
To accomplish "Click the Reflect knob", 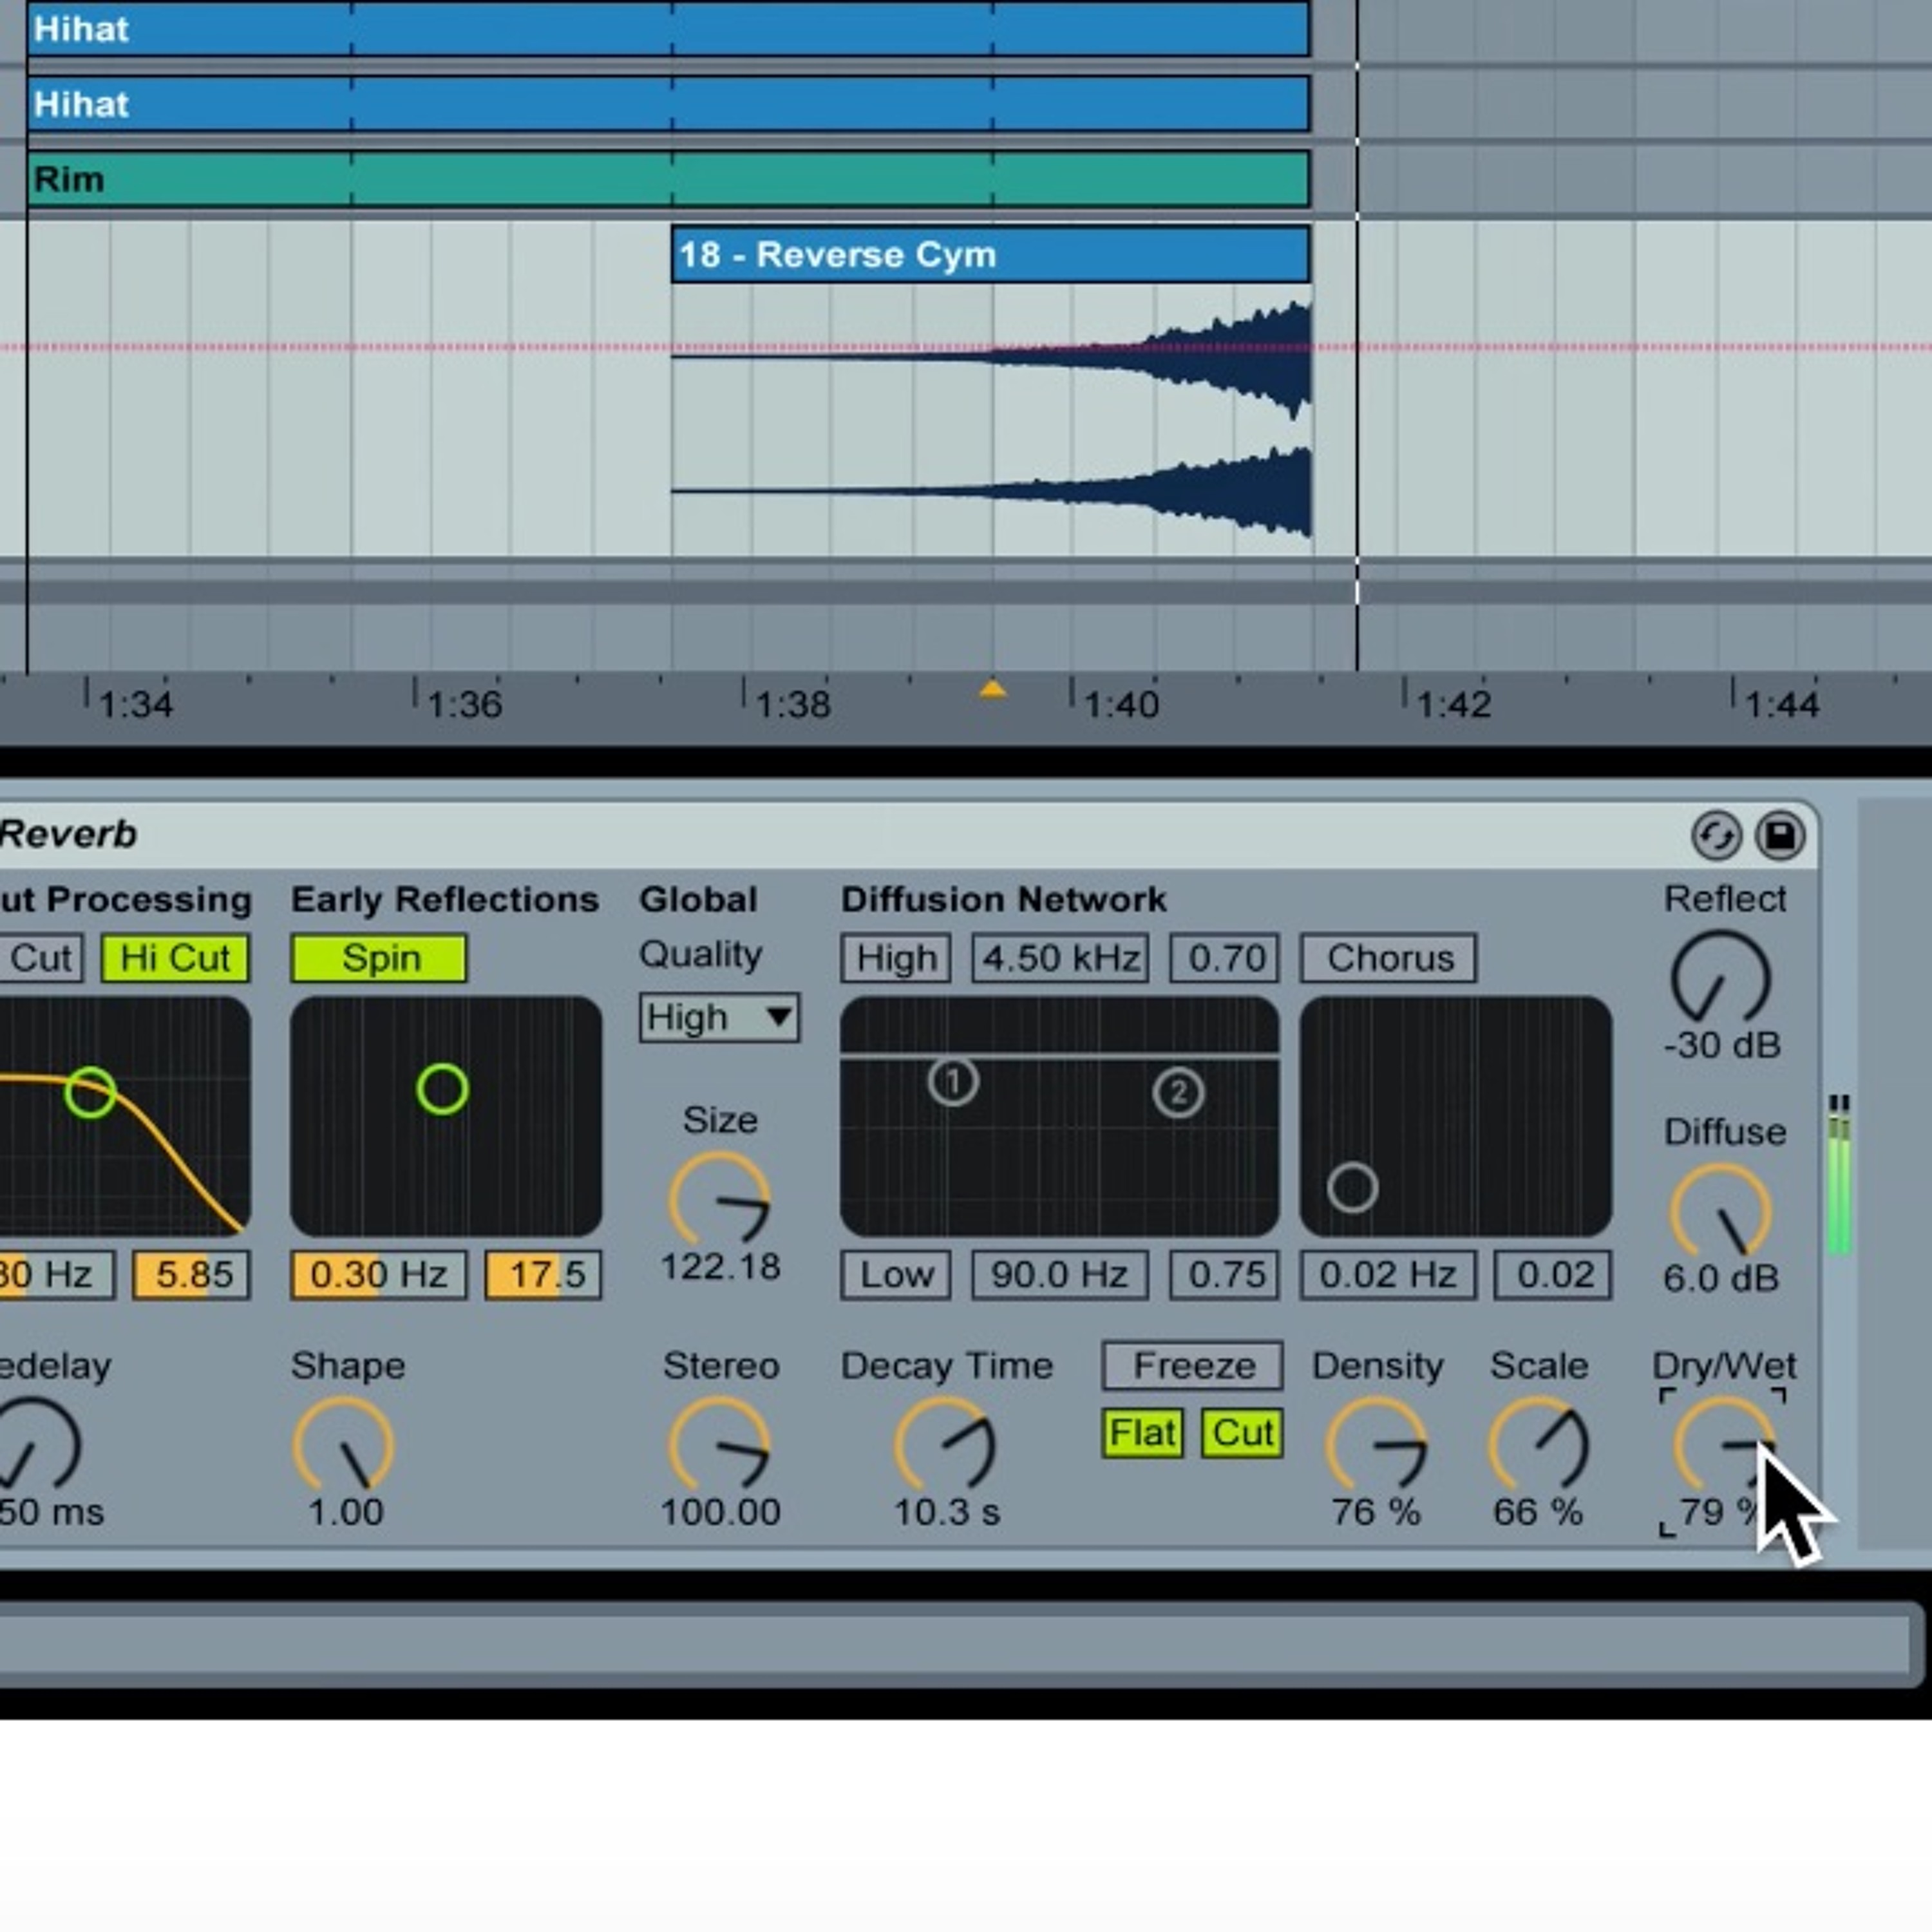I will (x=1721, y=978).
